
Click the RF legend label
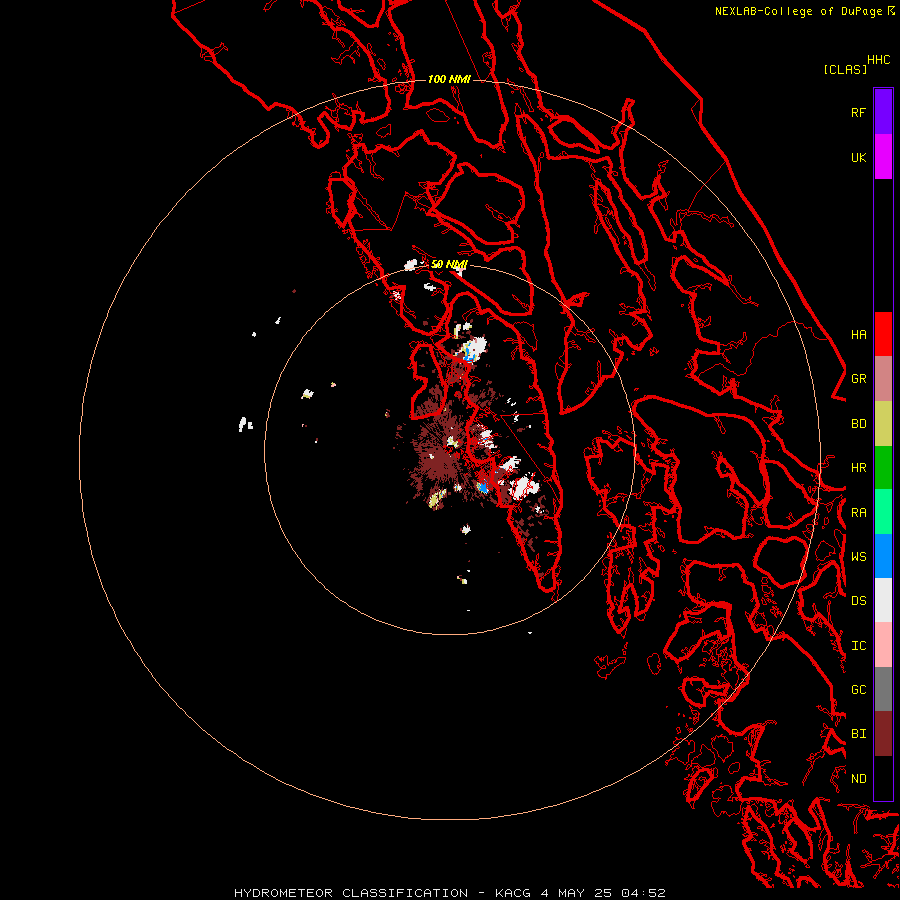pyautogui.click(x=858, y=112)
